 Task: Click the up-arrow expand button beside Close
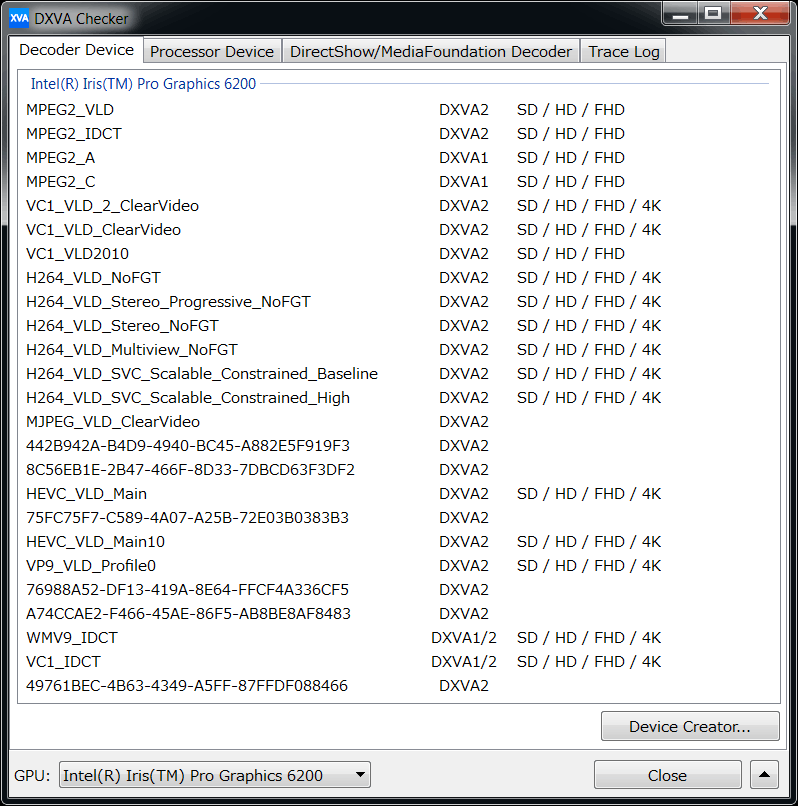pyautogui.click(x=764, y=775)
